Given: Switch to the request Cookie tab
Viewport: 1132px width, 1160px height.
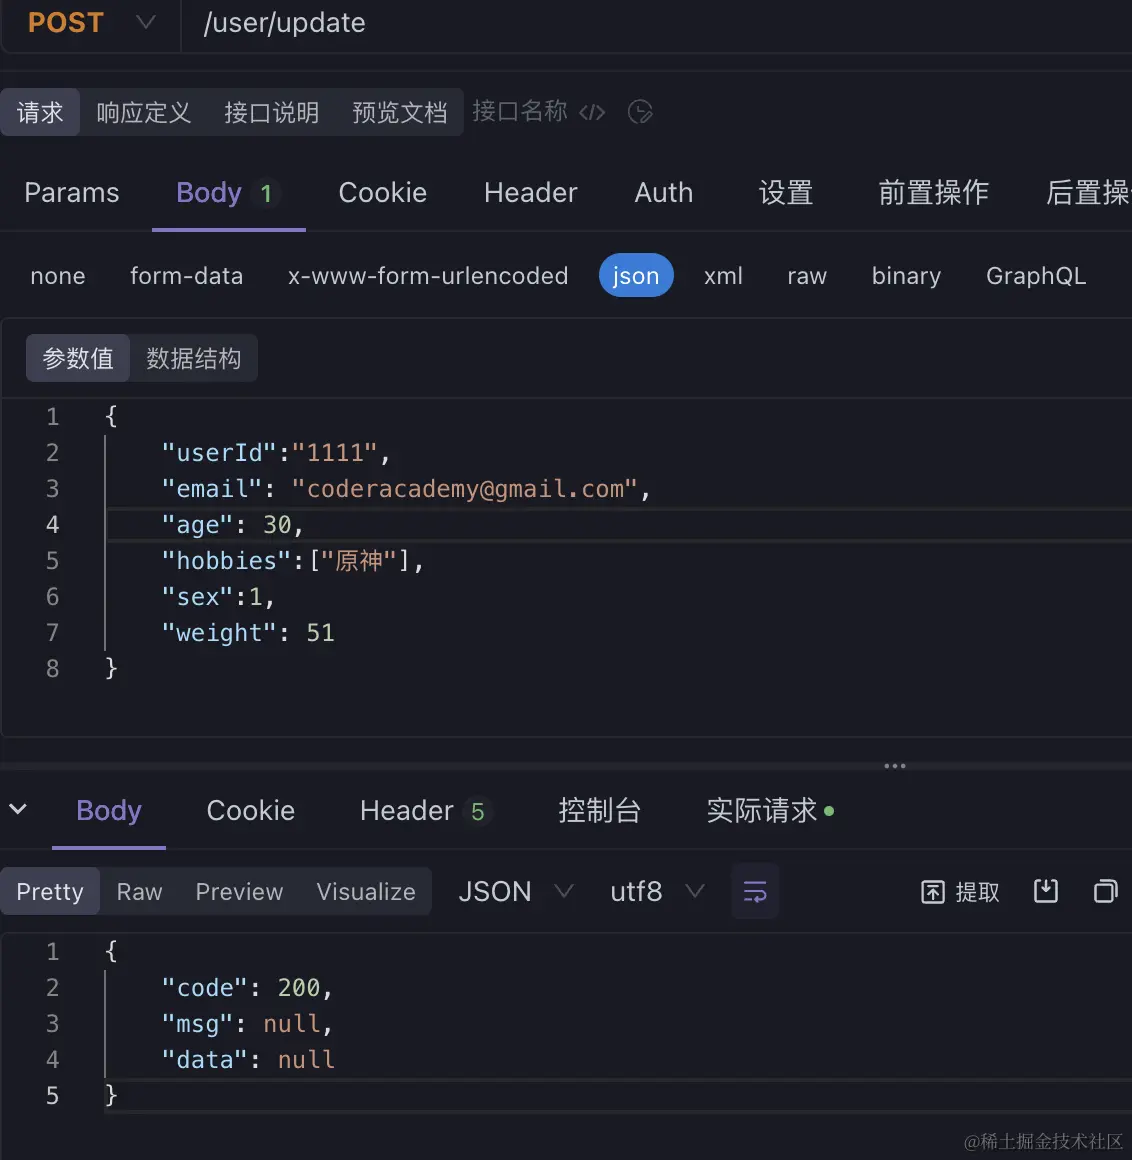Looking at the screenshot, I should (383, 193).
